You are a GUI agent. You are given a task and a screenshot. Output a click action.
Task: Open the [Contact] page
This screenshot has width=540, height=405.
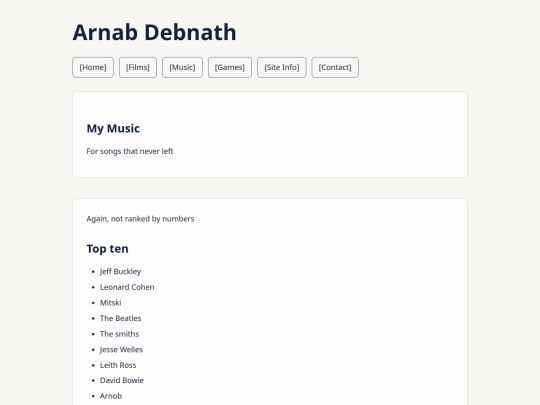point(335,68)
